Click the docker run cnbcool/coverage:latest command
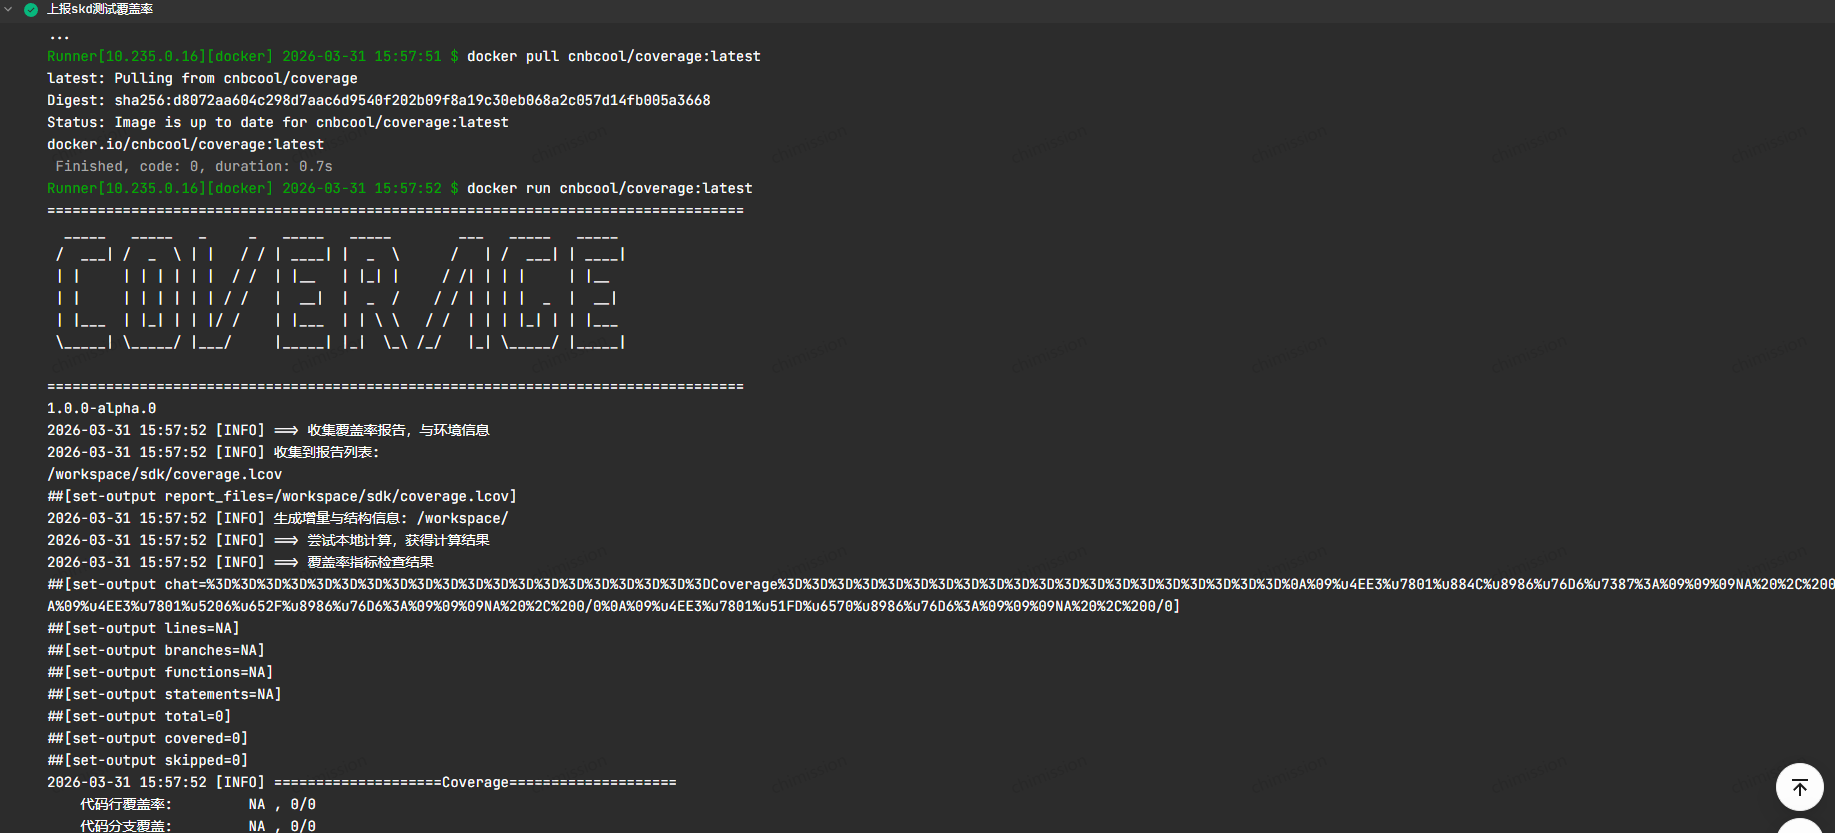 pos(609,189)
